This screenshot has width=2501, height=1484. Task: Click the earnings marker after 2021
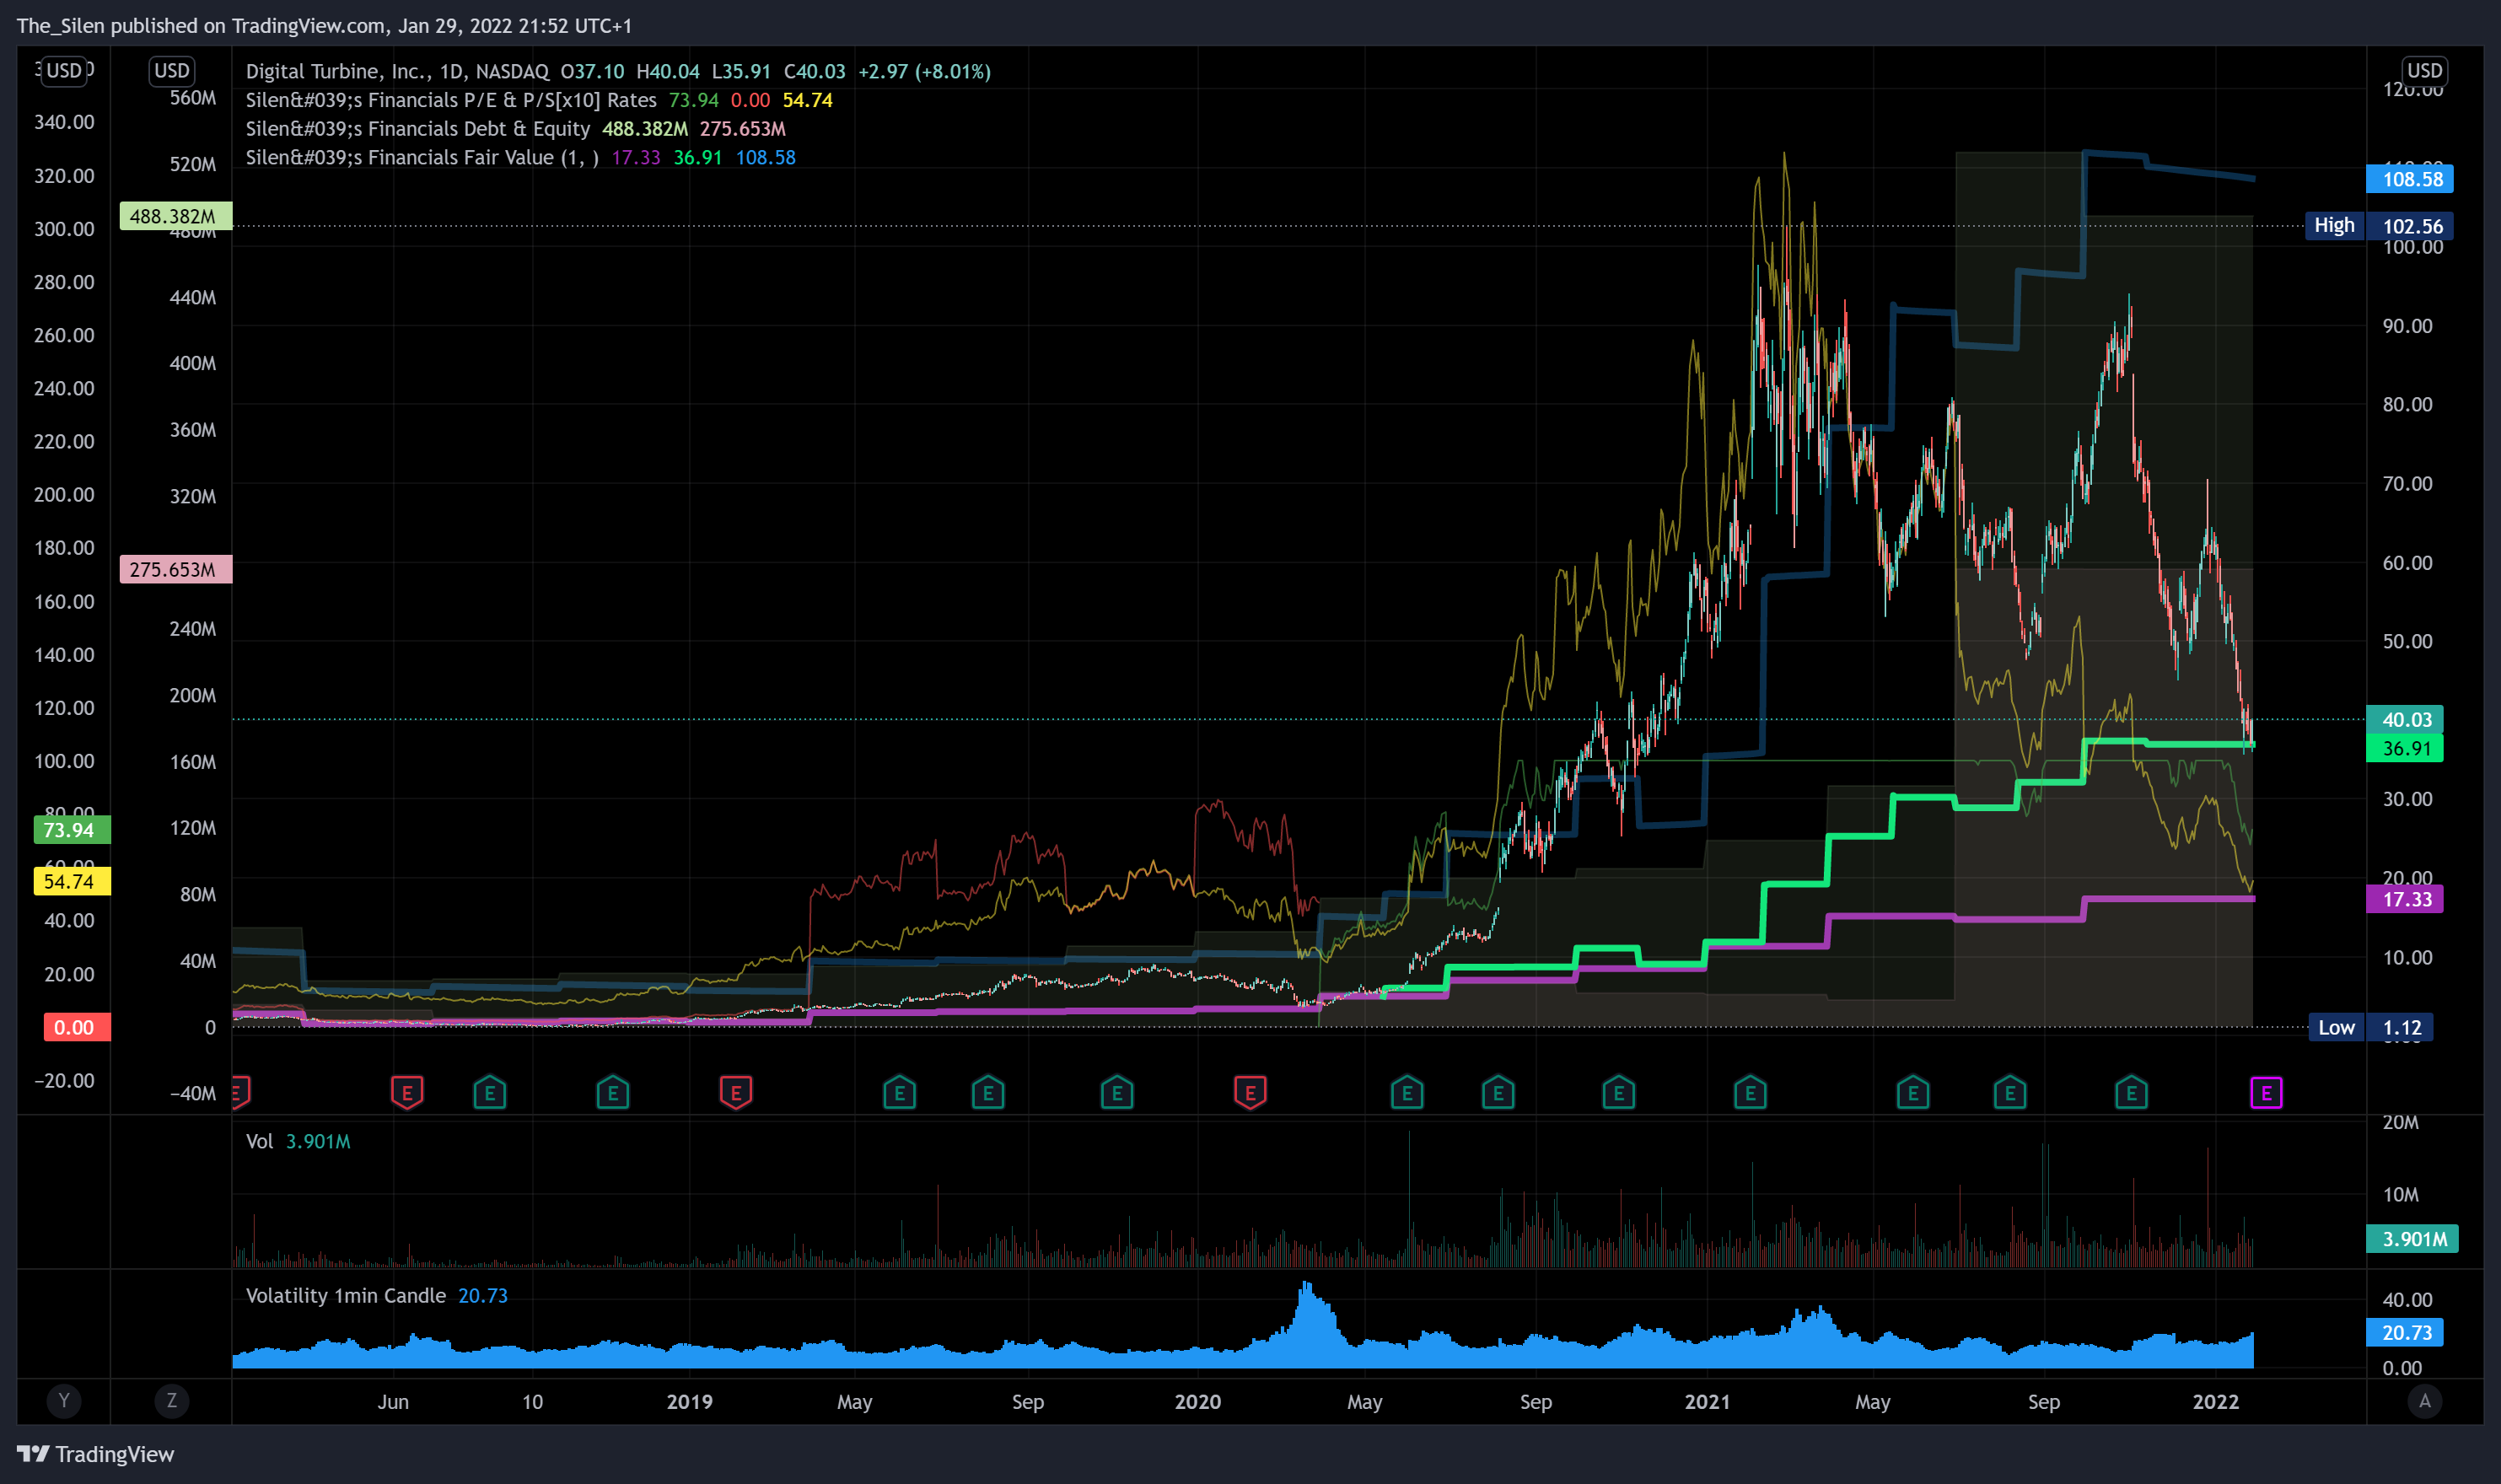tap(1750, 1092)
